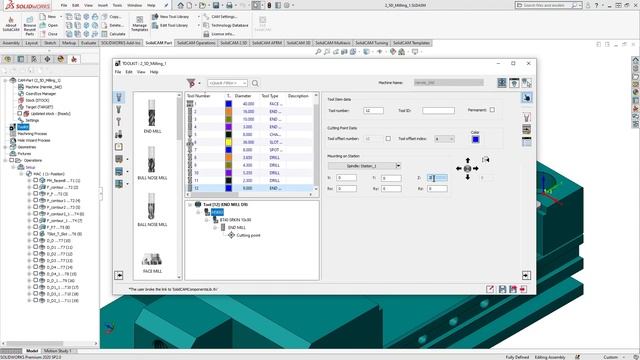Click the move right arrow icon
The height and width of the screenshot is (360, 640).
[476, 169]
